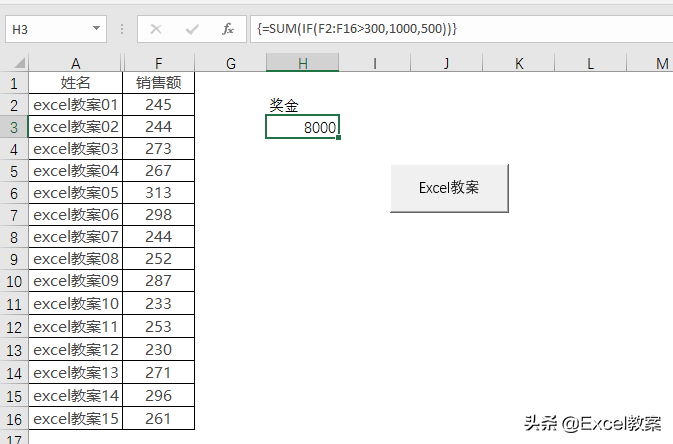The height and width of the screenshot is (444, 673).
Task: Click cell excel教案04
Action: 76,171
